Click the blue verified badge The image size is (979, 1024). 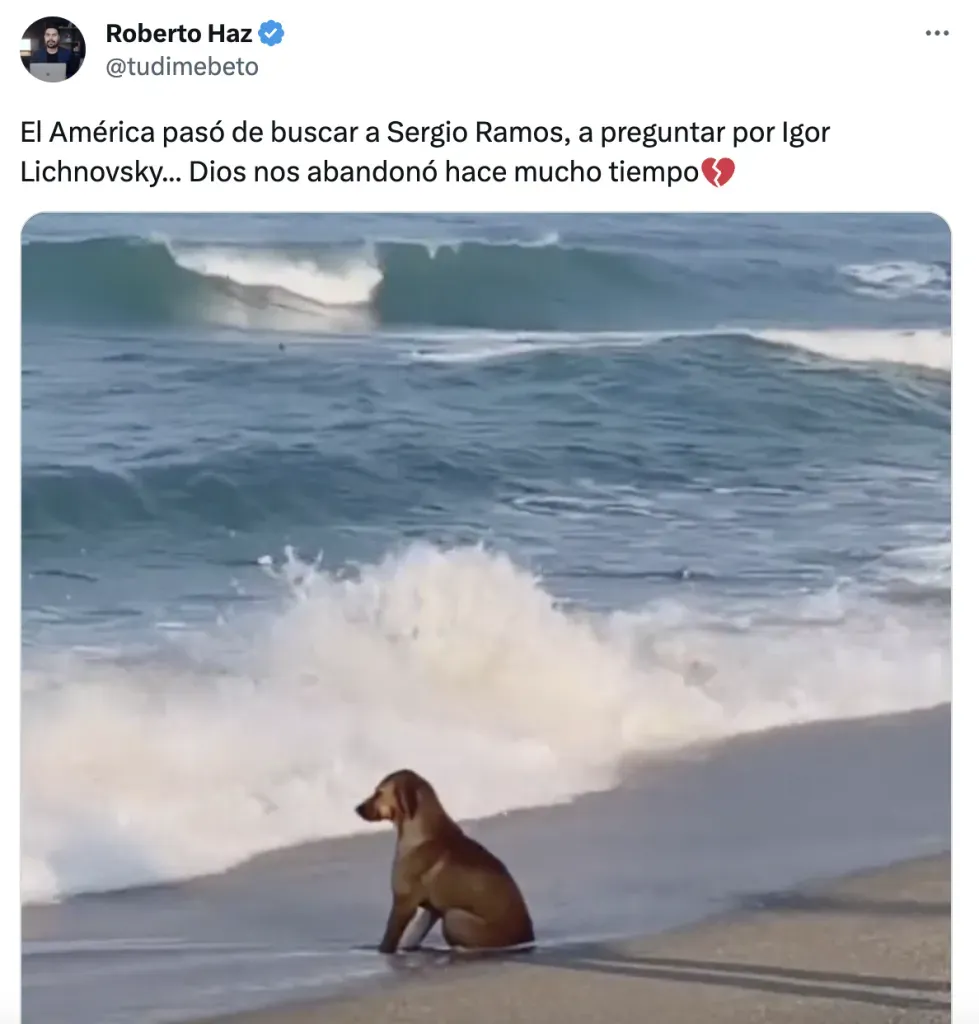click(271, 33)
